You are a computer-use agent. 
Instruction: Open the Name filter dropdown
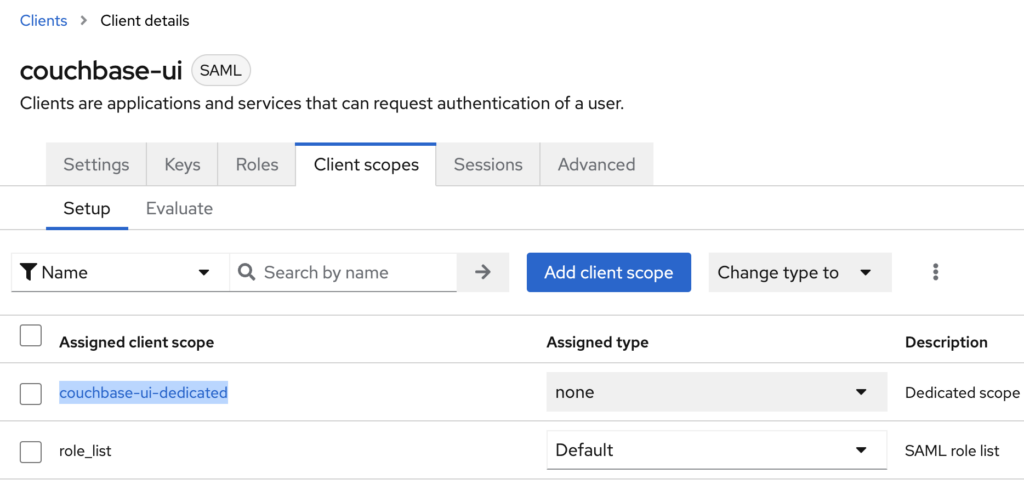[x=120, y=272]
